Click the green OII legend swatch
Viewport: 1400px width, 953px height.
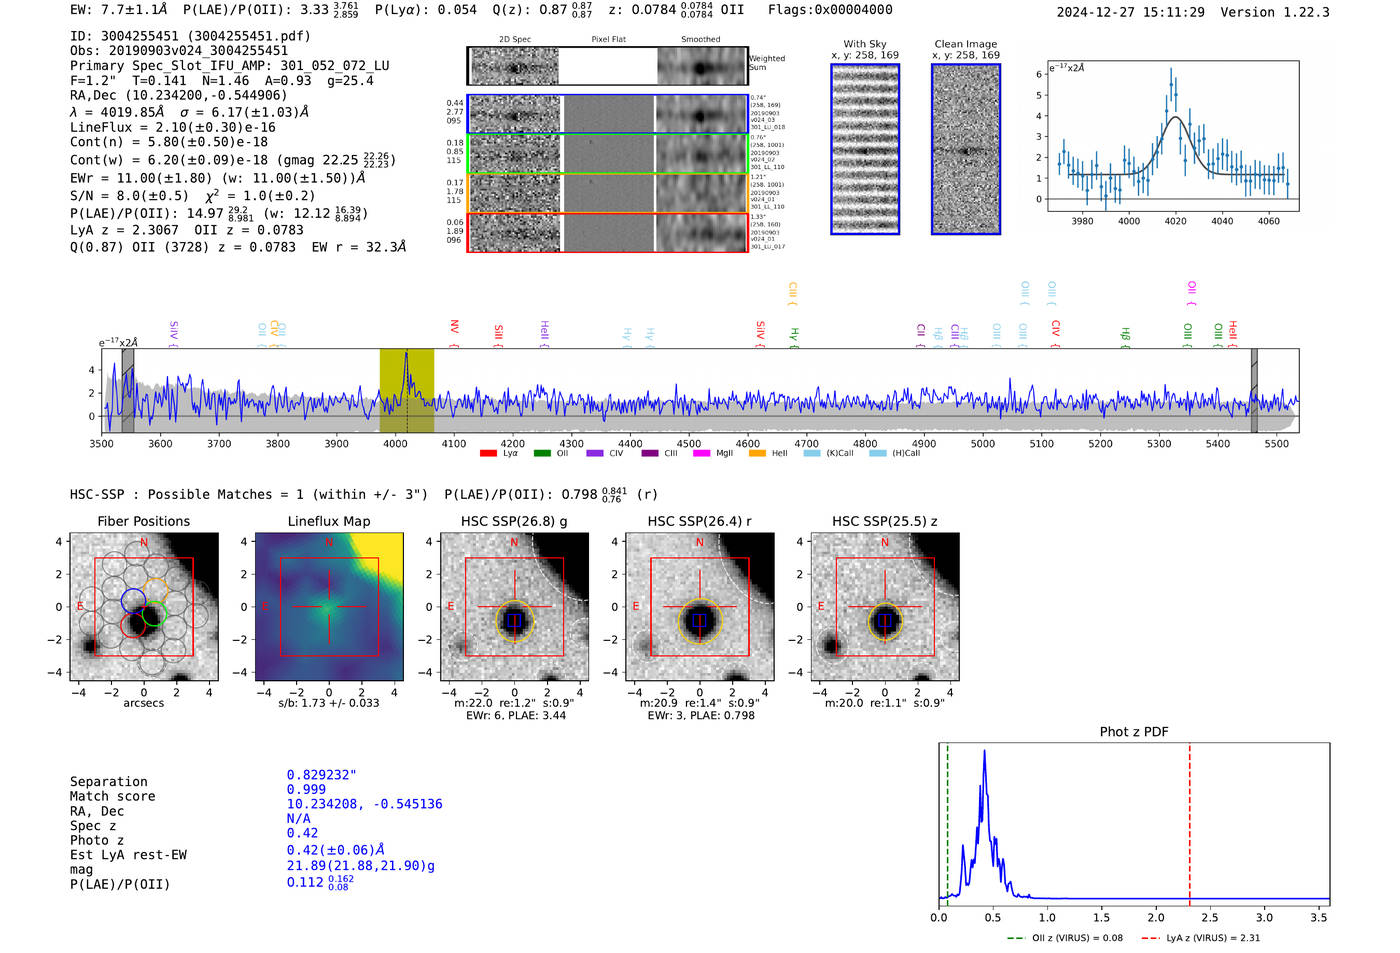542,454
